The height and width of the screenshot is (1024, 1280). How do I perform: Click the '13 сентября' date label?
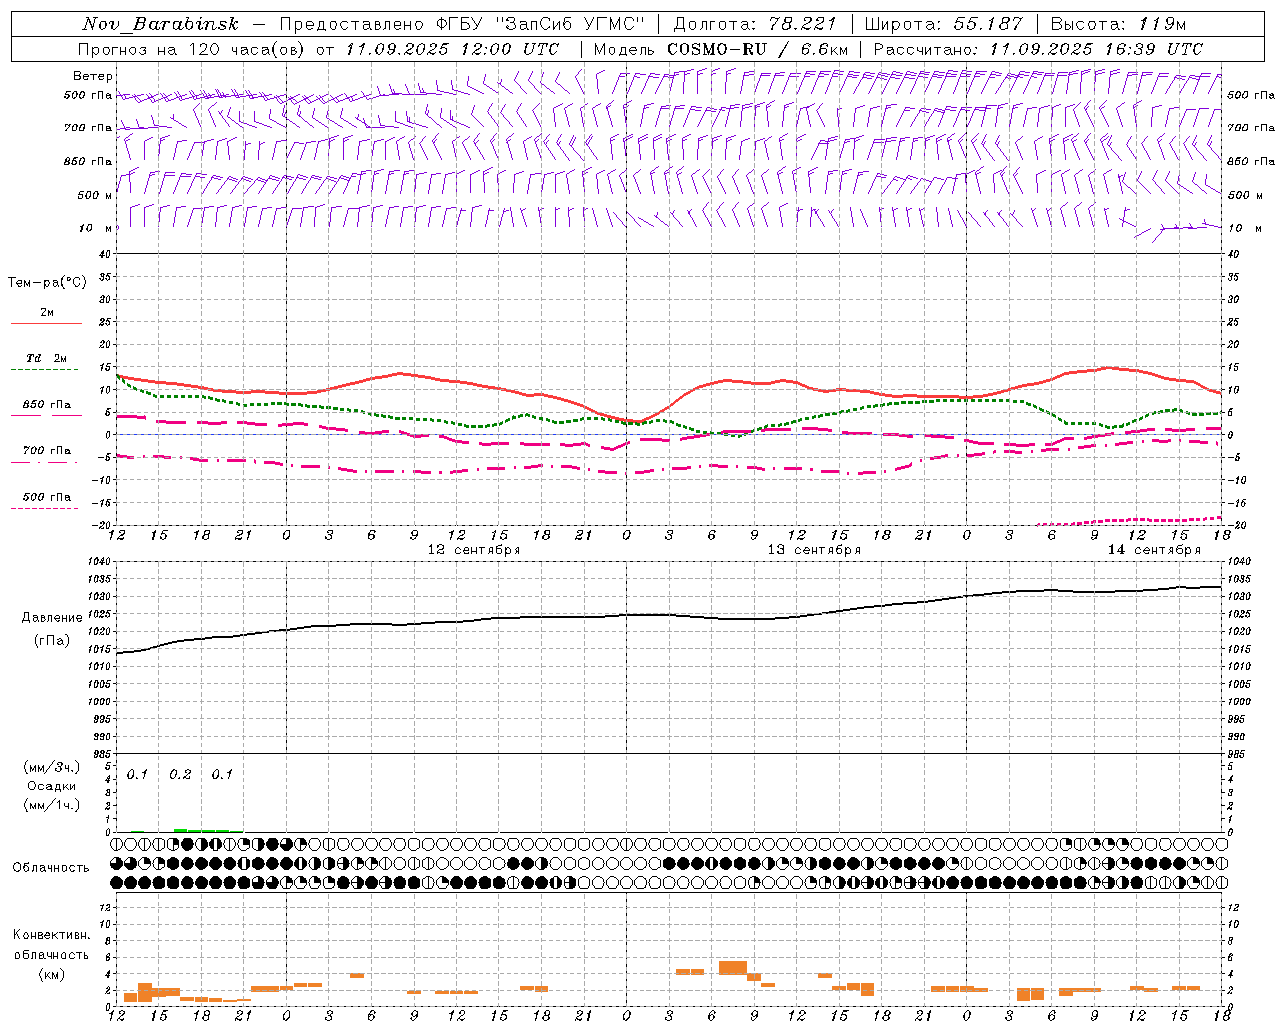(814, 550)
